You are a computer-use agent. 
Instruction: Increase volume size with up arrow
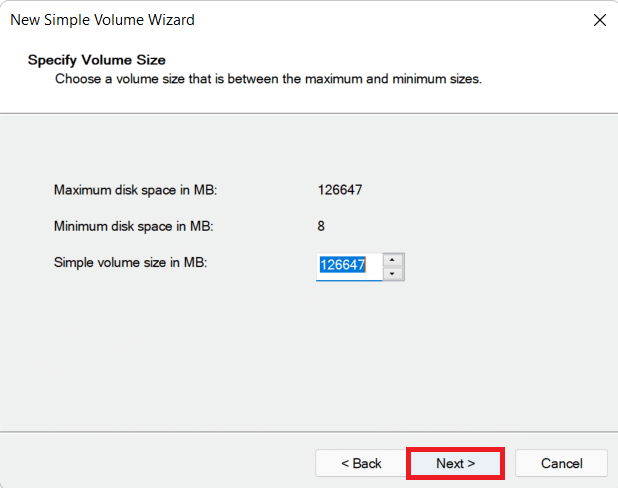coord(394,260)
